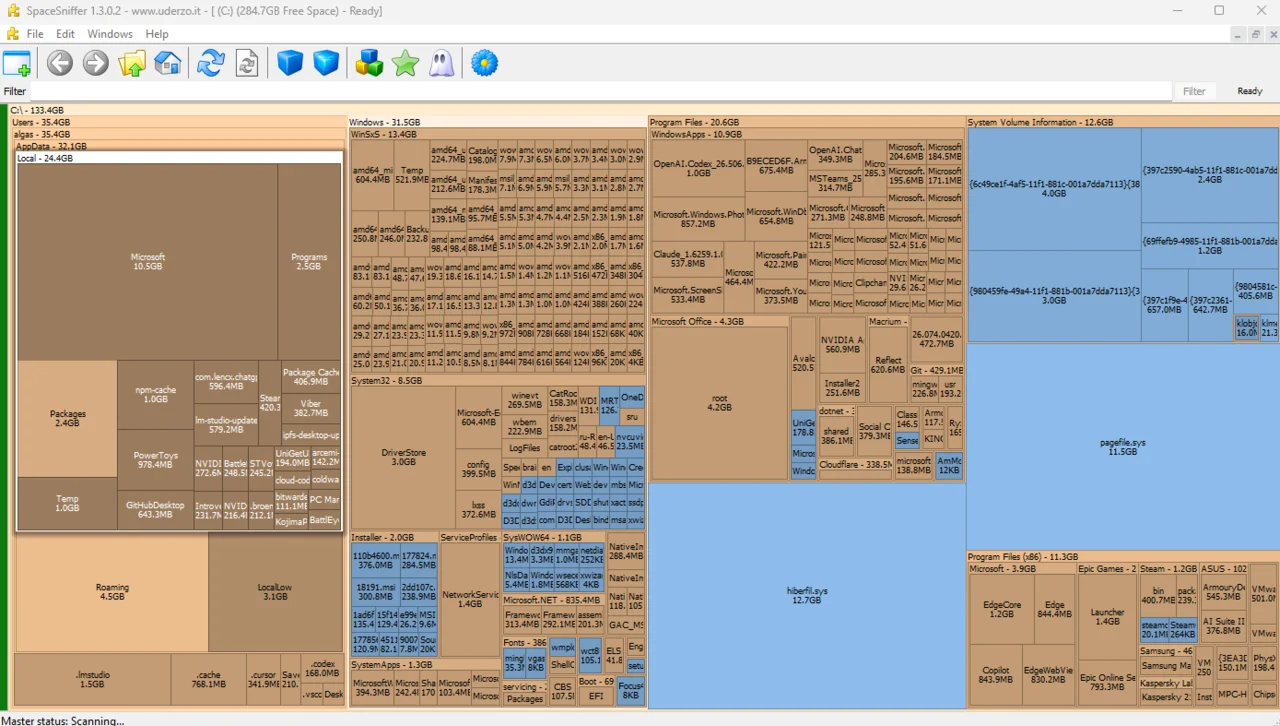Click the green star toolbar icon
This screenshot has height=726, width=1280.
coord(405,64)
